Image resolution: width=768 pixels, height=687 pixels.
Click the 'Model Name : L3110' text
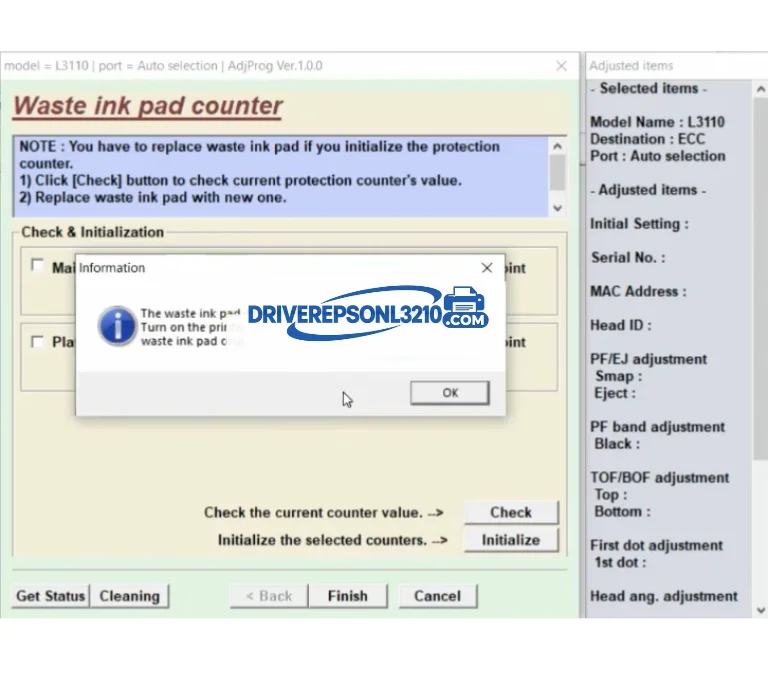pyautogui.click(x=657, y=122)
